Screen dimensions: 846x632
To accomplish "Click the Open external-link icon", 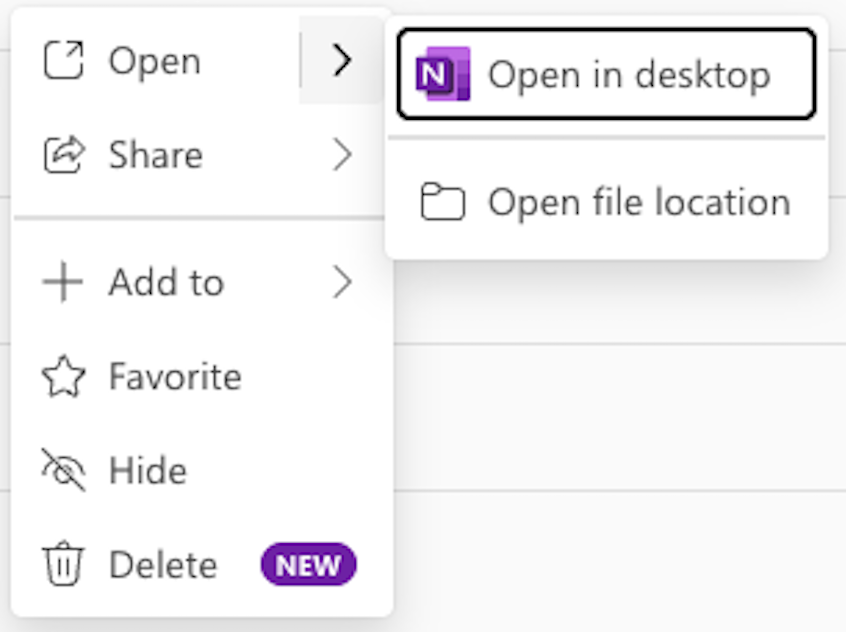I will coord(64,60).
